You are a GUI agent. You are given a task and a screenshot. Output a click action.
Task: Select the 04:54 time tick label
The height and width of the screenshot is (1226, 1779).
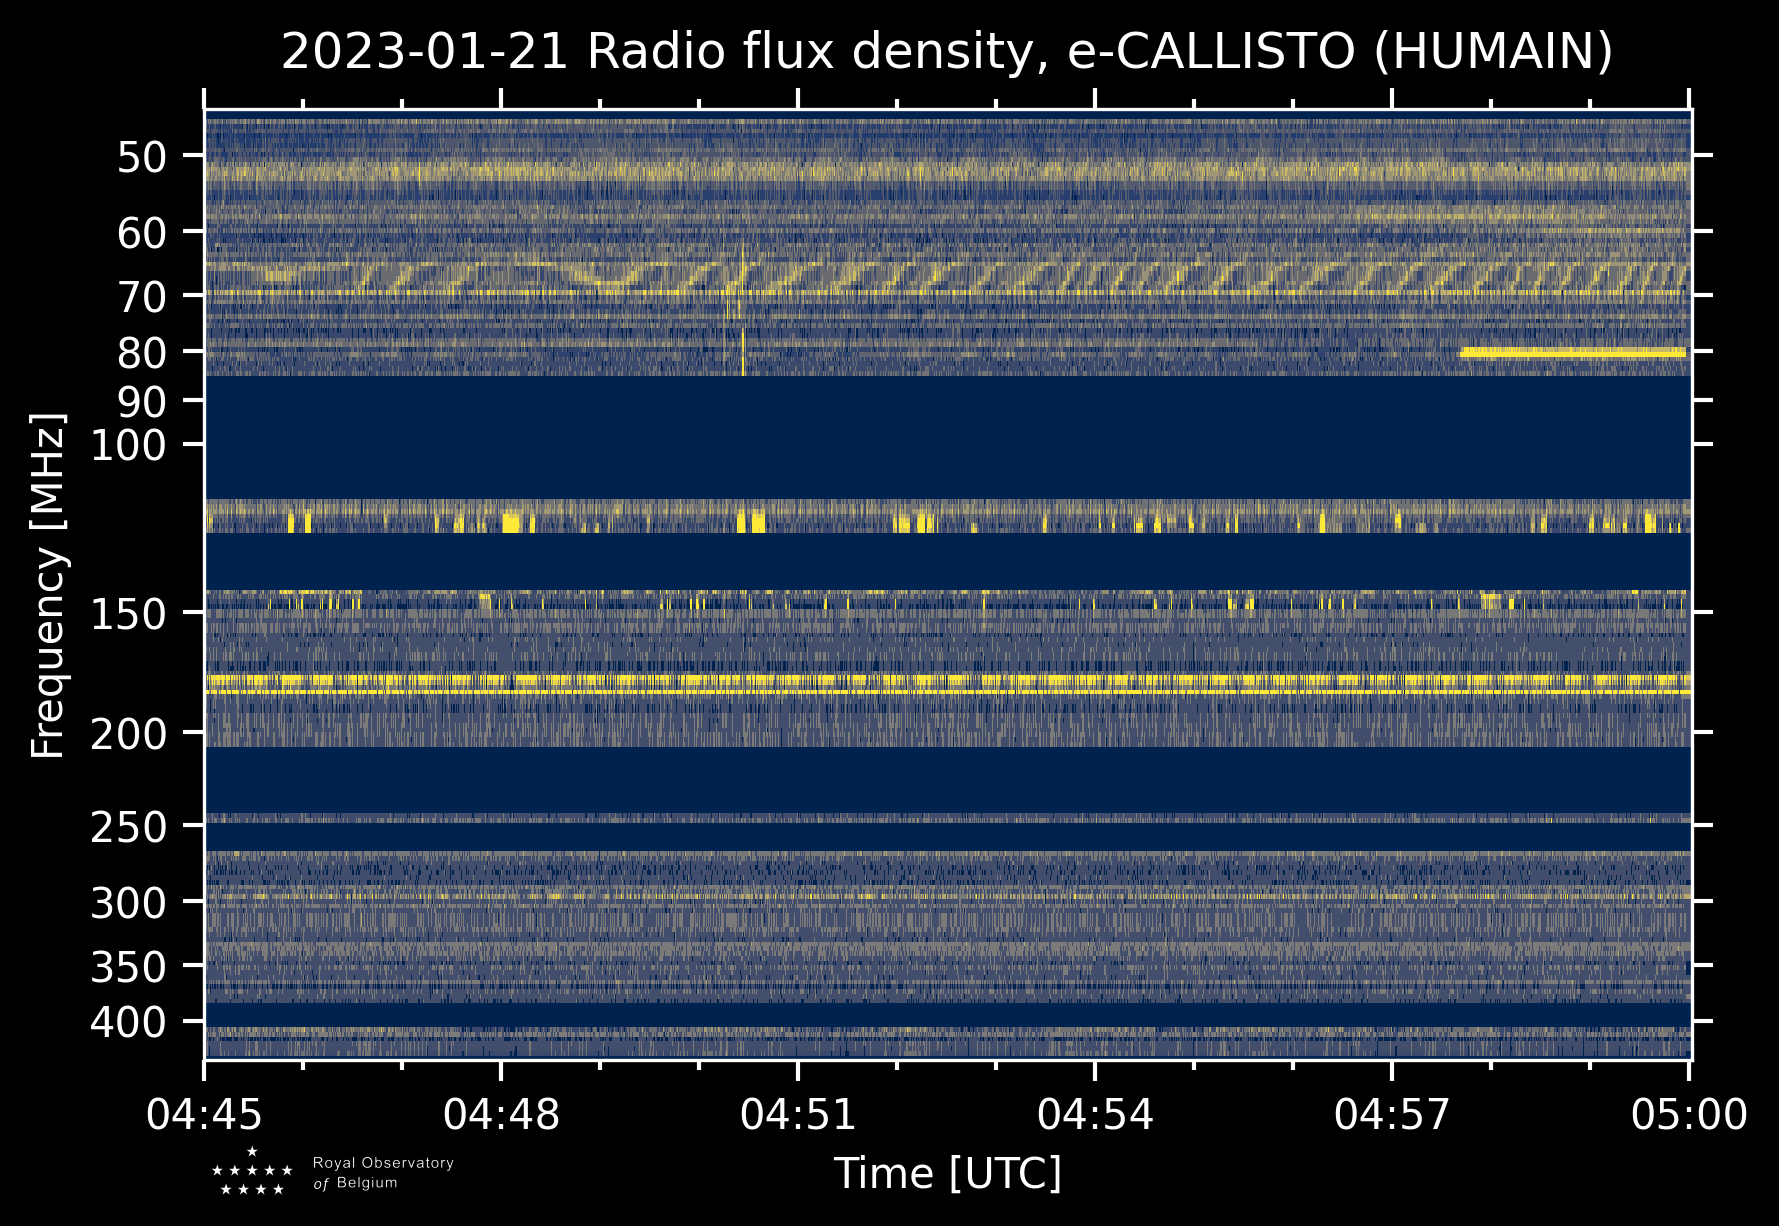(x=1095, y=1115)
